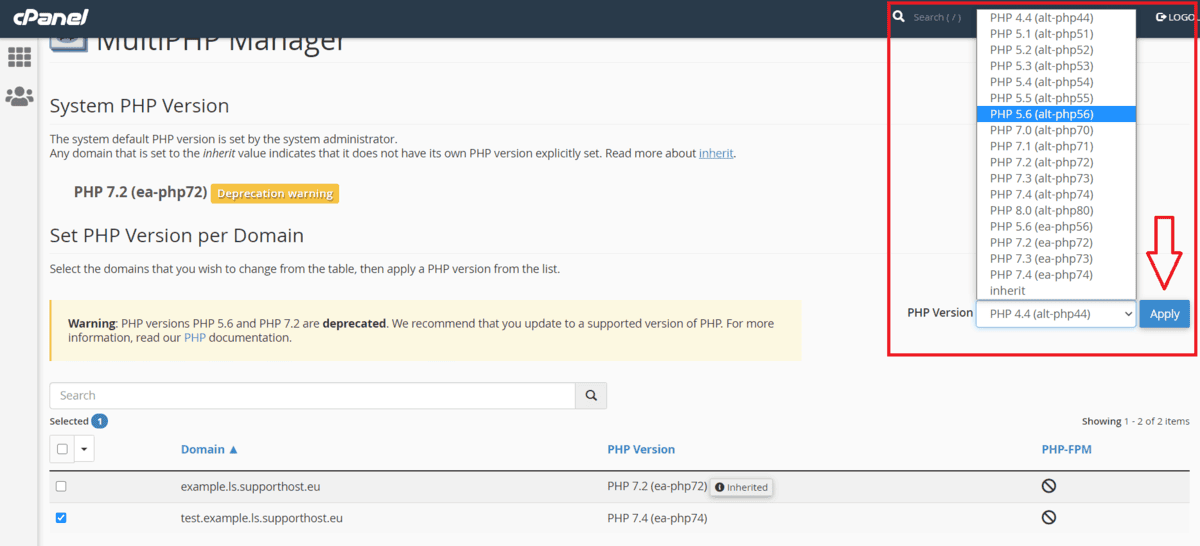Choose PHP 5.4 (alt-php54) option
Screen dimensions: 1200x546
(1056, 81)
